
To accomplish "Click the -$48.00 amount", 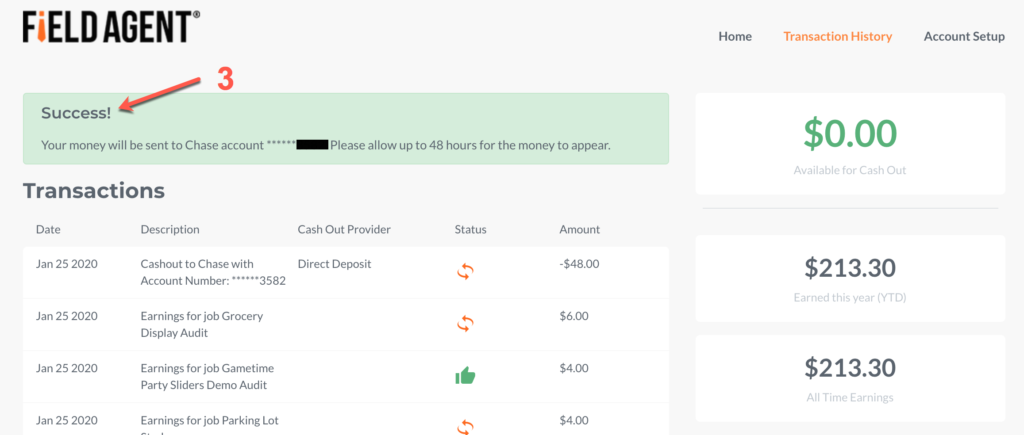I will (579, 264).
